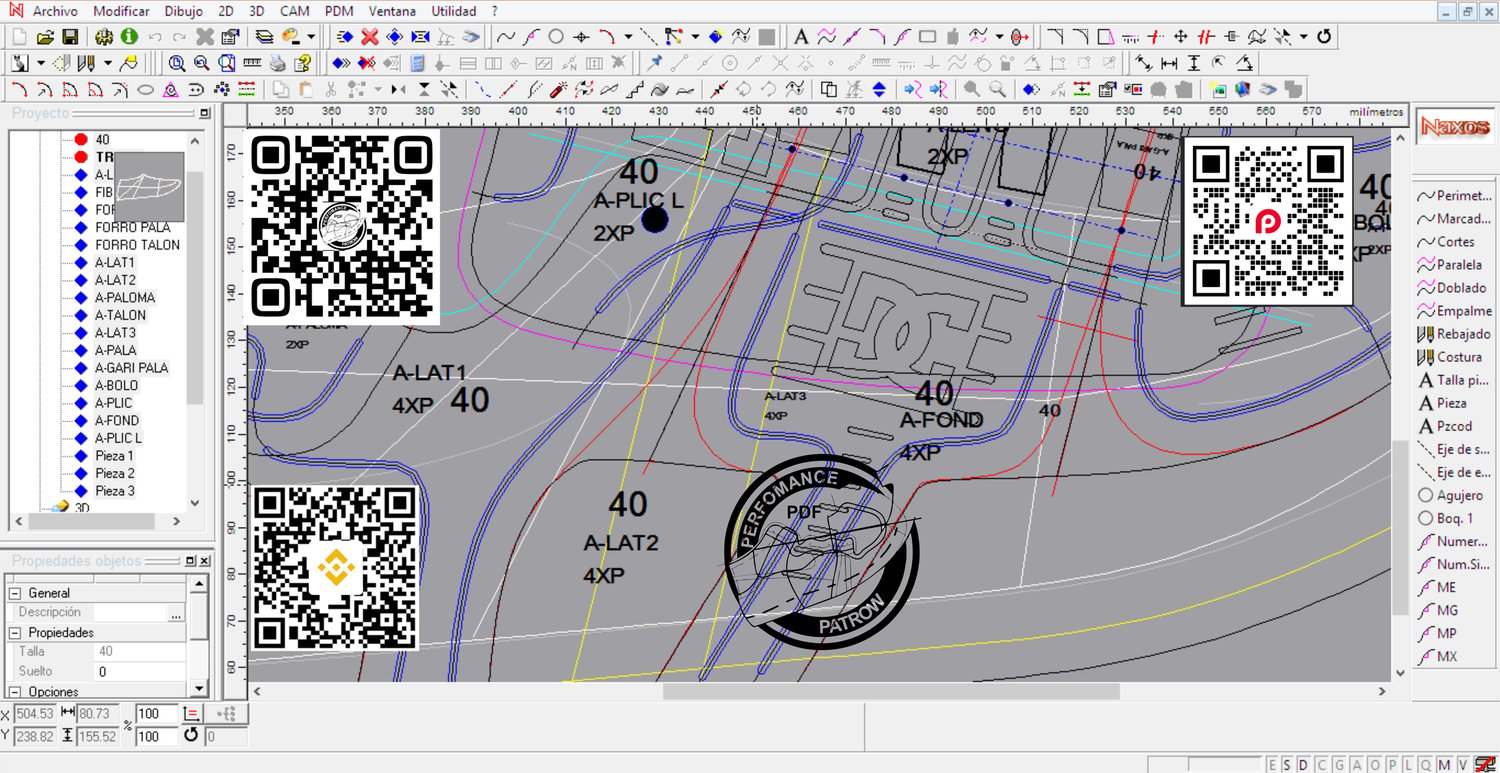Click the green information icon

click(x=129, y=37)
